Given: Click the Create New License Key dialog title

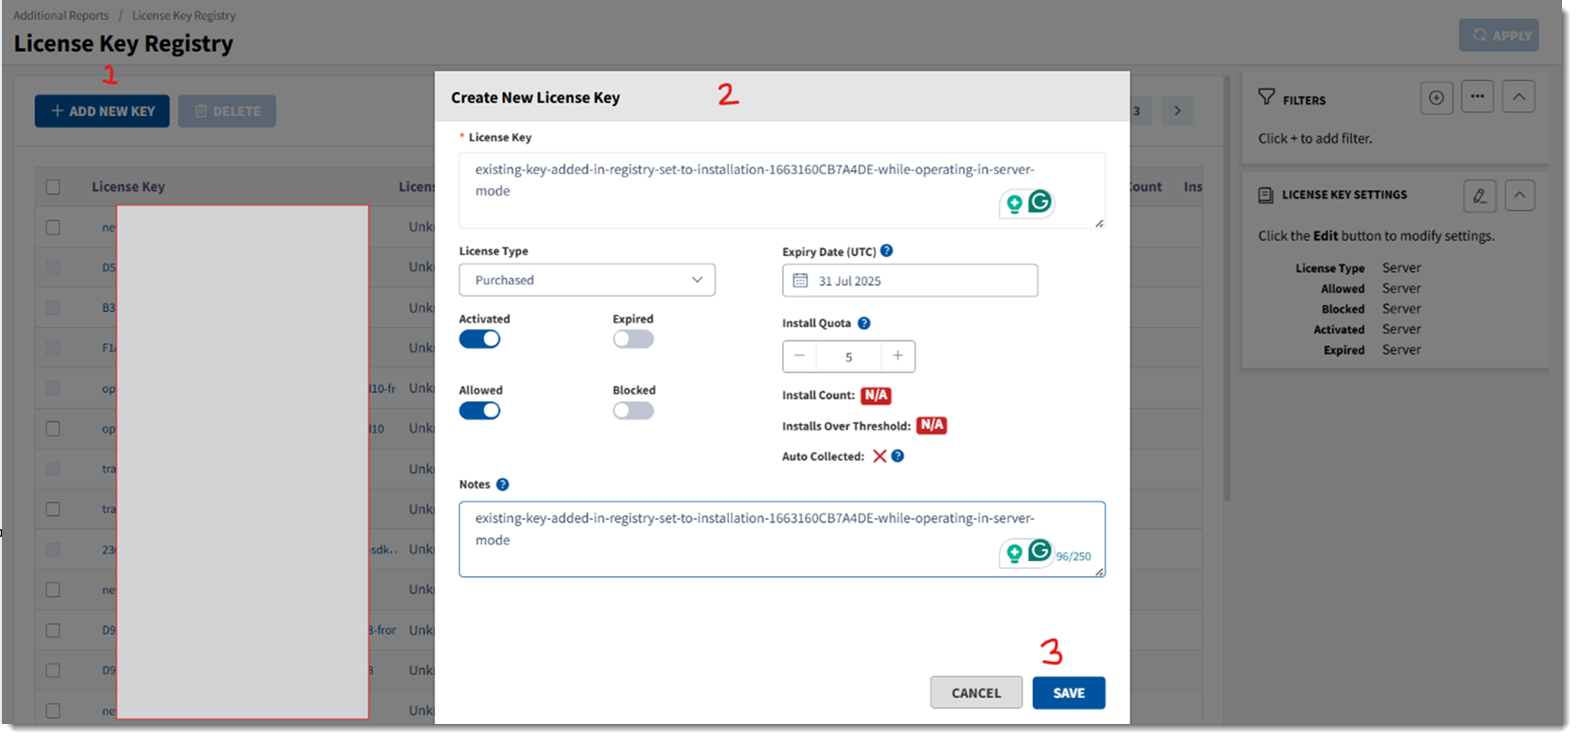Looking at the screenshot, I should [x=535, y=98].
